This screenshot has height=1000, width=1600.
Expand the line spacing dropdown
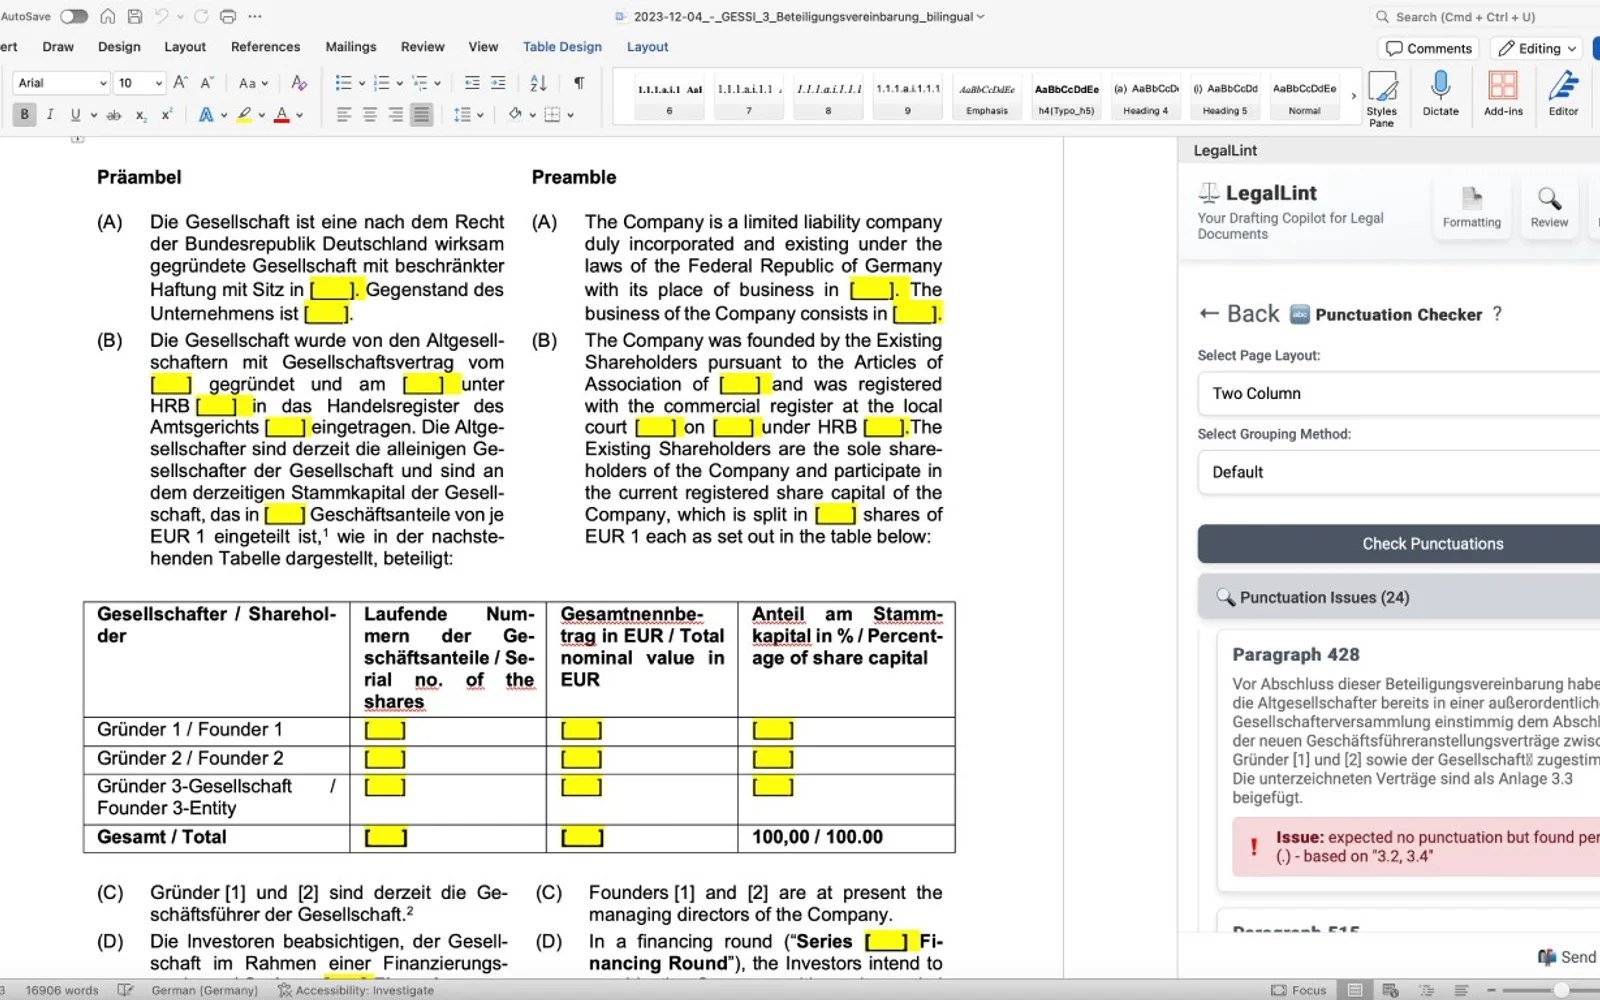[481, 115]
